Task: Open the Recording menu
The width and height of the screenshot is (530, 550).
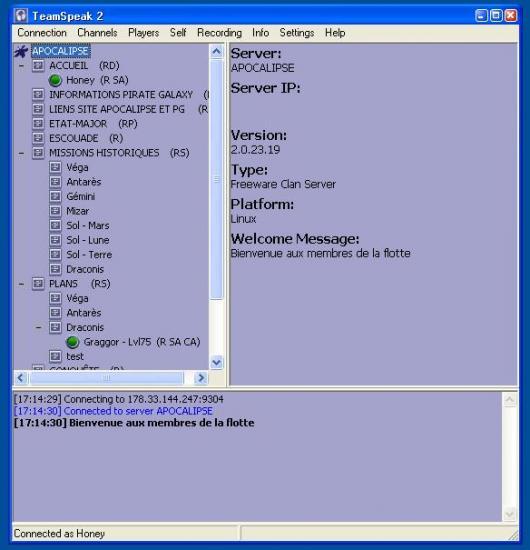Action: point(219,33)
